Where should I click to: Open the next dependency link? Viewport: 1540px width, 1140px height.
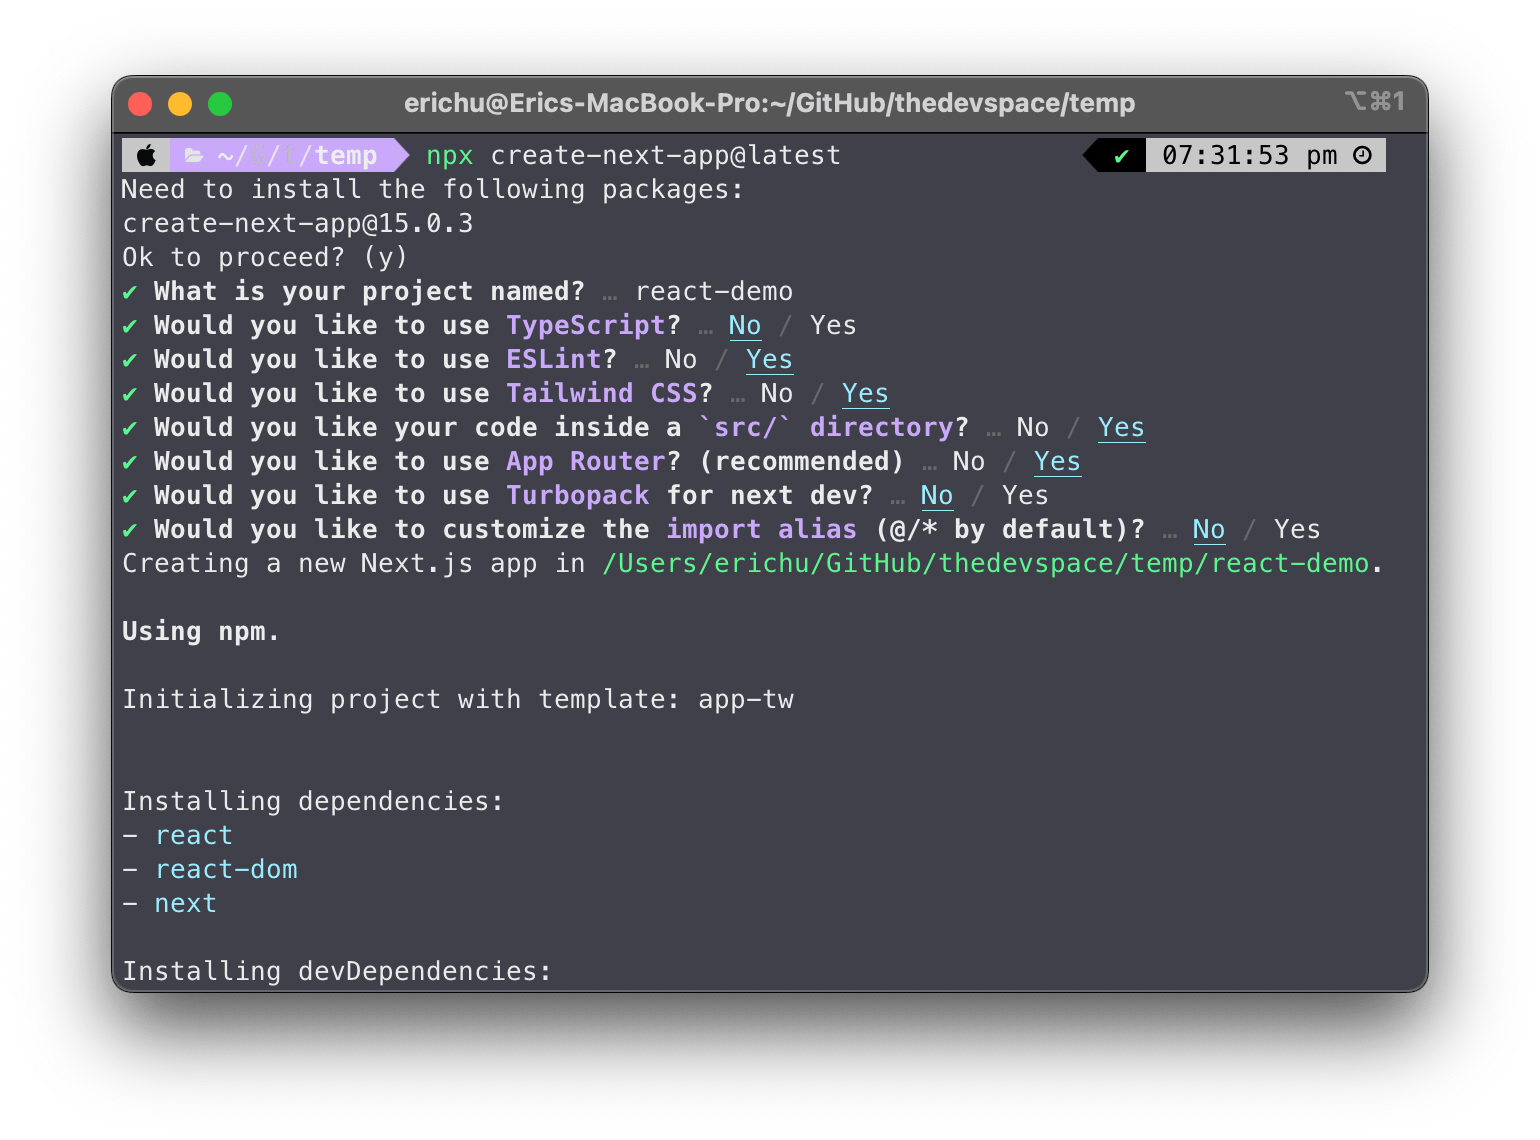(185, 903)
